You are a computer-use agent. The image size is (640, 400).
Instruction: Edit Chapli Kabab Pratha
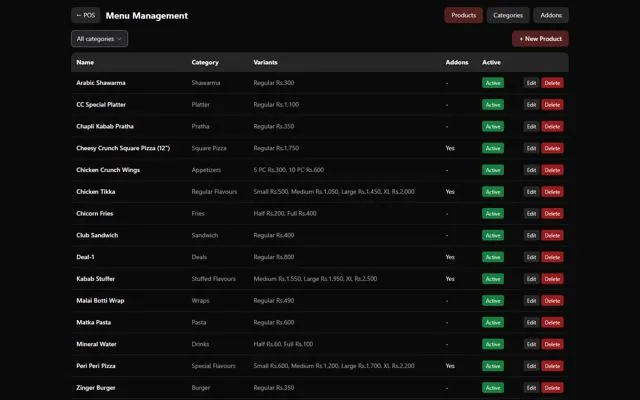(531, 127)
